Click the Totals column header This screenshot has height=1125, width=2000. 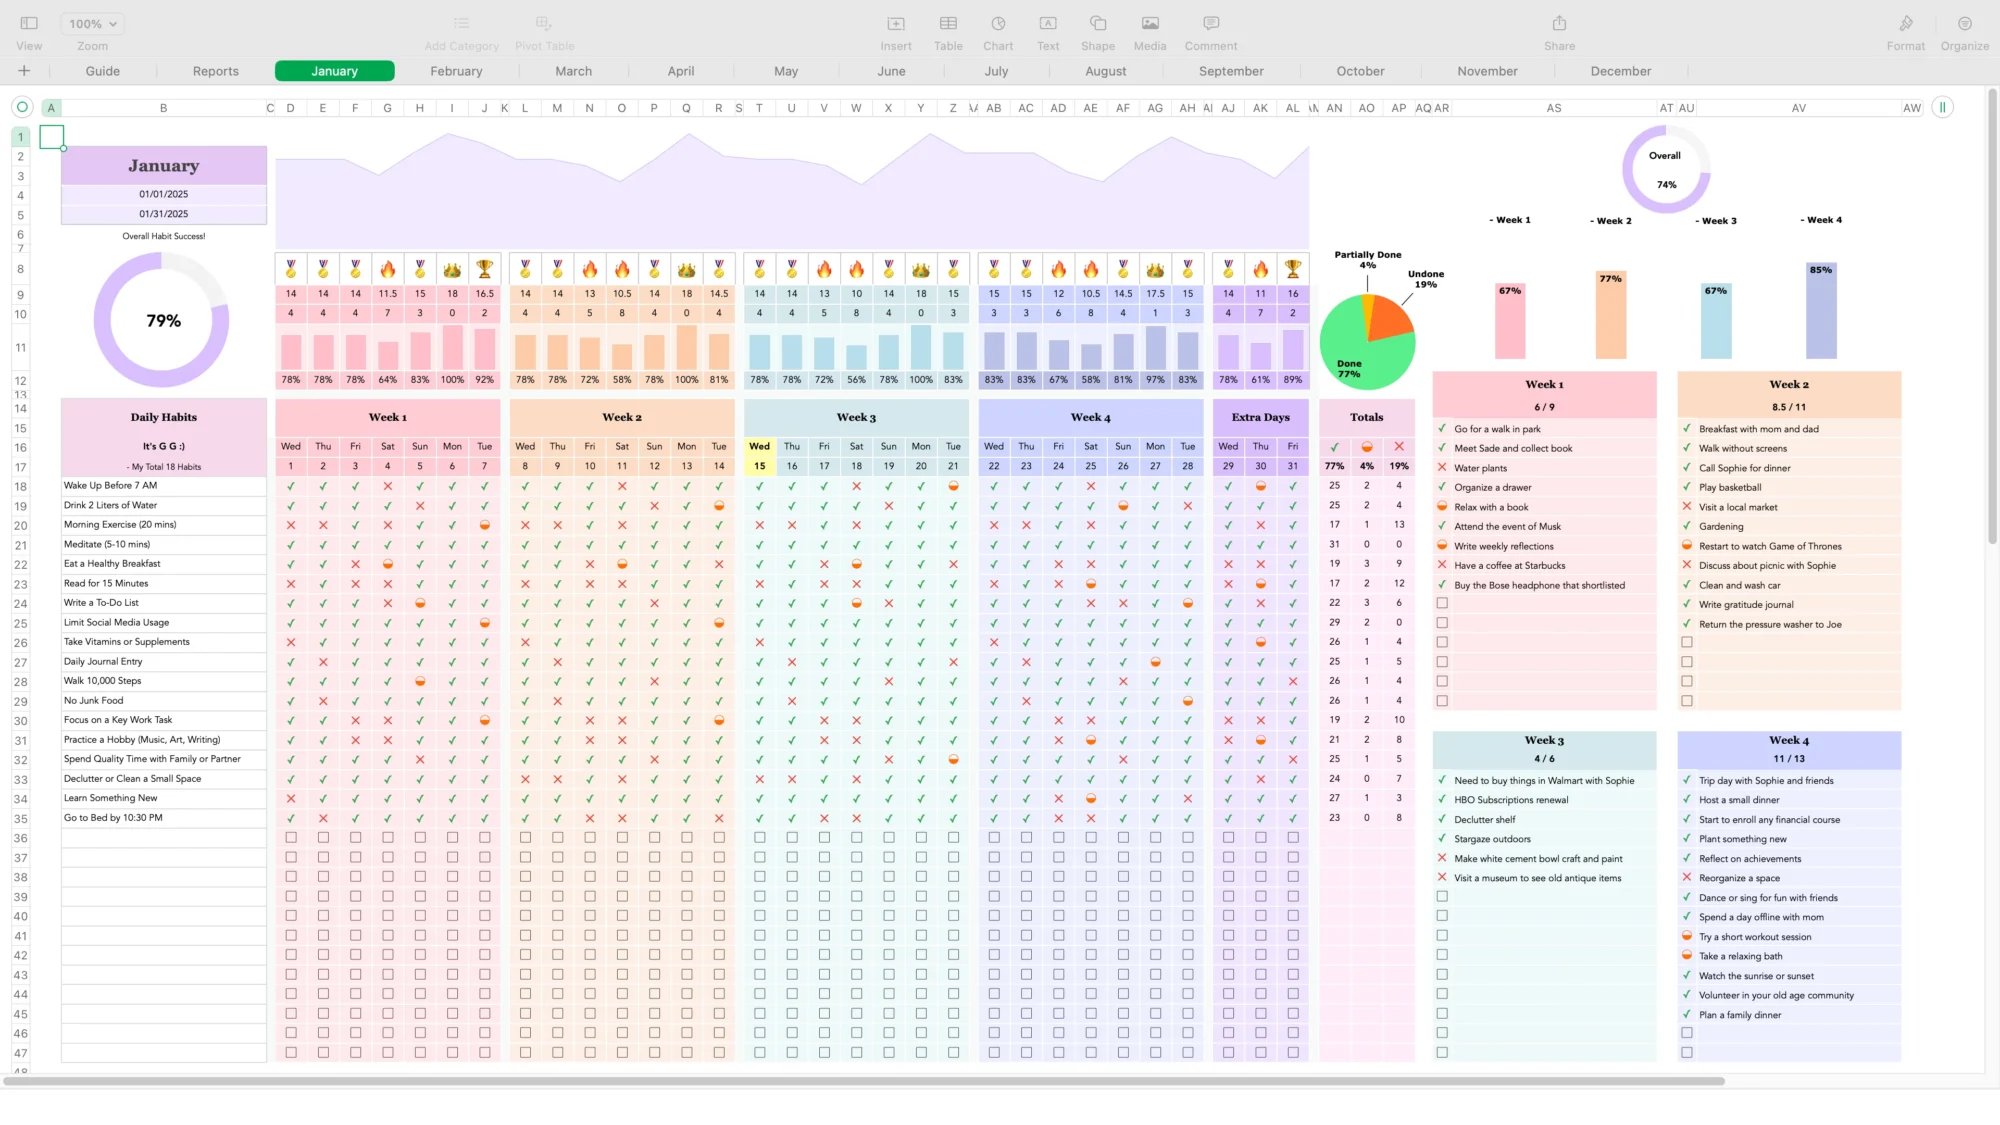pyautogui.click(x=1367, y=417)
